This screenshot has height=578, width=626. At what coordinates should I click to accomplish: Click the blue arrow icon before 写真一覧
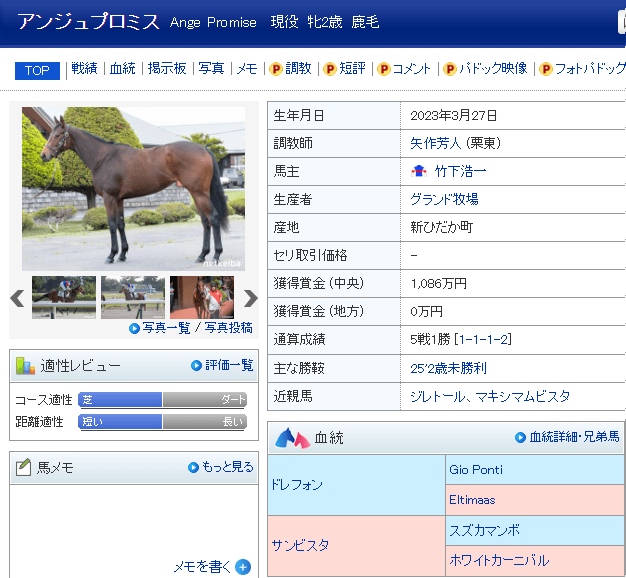(x=134, y=329)
